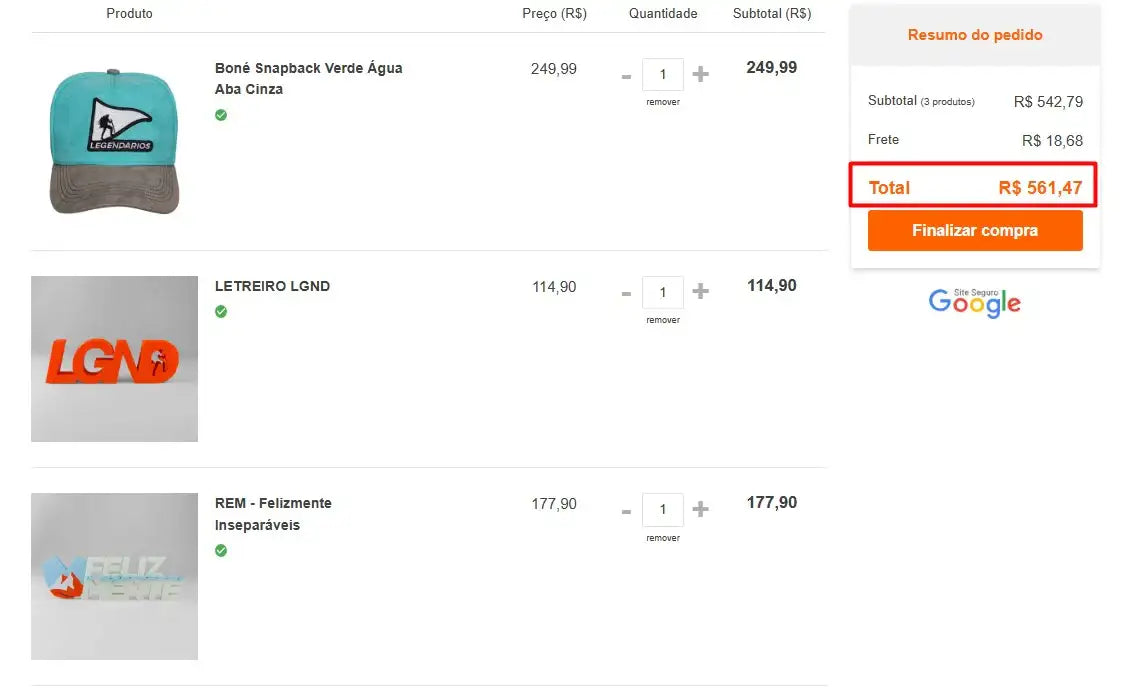
Task: Click remover link for LETREIRO LGND
Action: [x=662, y=320]
